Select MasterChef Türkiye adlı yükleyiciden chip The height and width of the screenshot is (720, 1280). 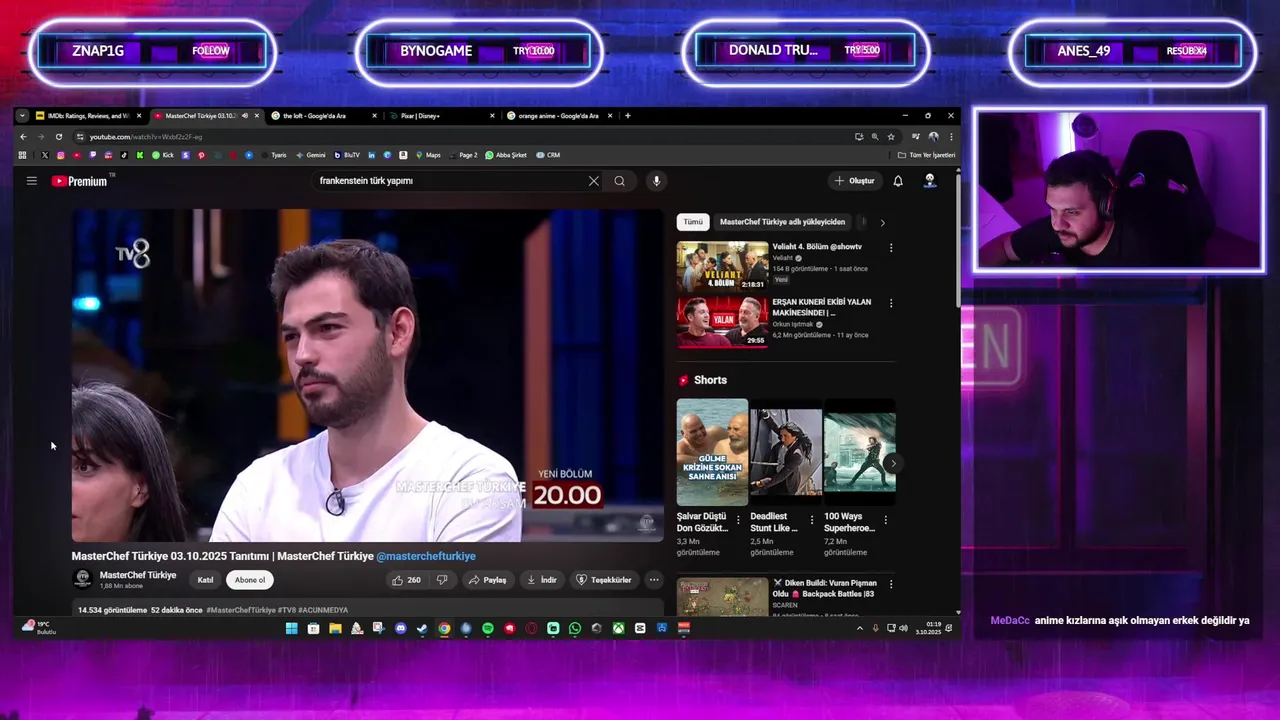click(x=782, y=222)
